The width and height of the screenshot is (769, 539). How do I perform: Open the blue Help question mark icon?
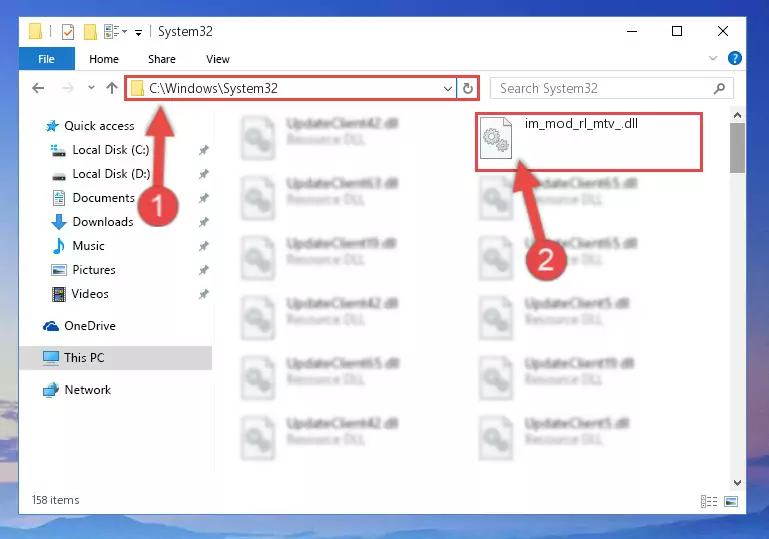pyautogui.click(x=735, y=58)
